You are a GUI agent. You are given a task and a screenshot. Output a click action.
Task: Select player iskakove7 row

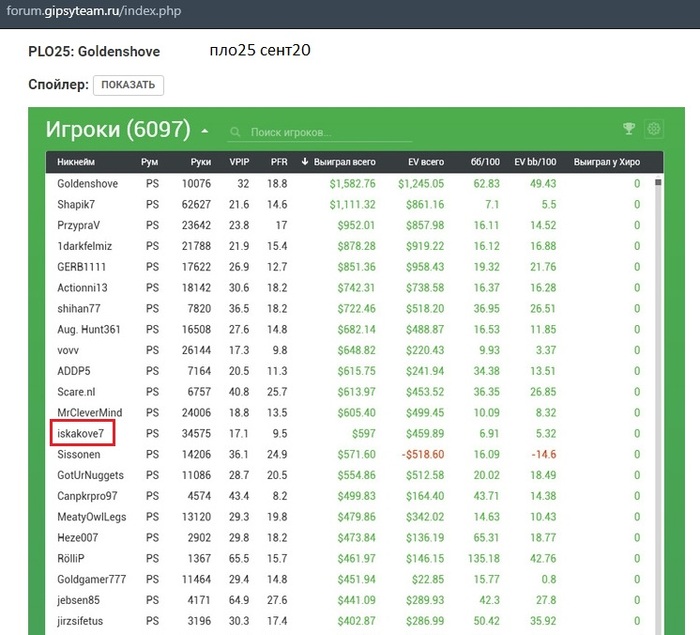[349, 434]
